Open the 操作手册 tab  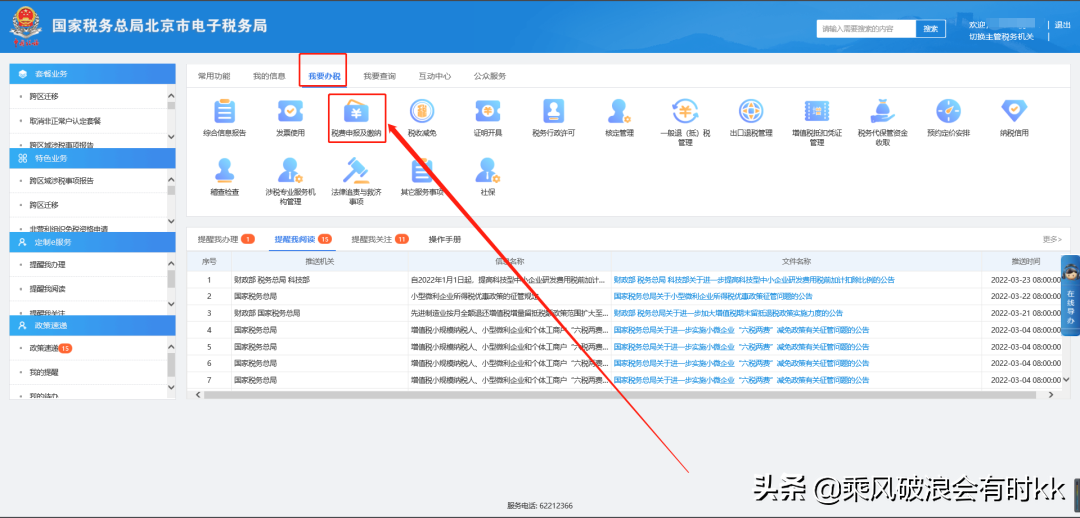pyautogui.click(x=445, y=240)
